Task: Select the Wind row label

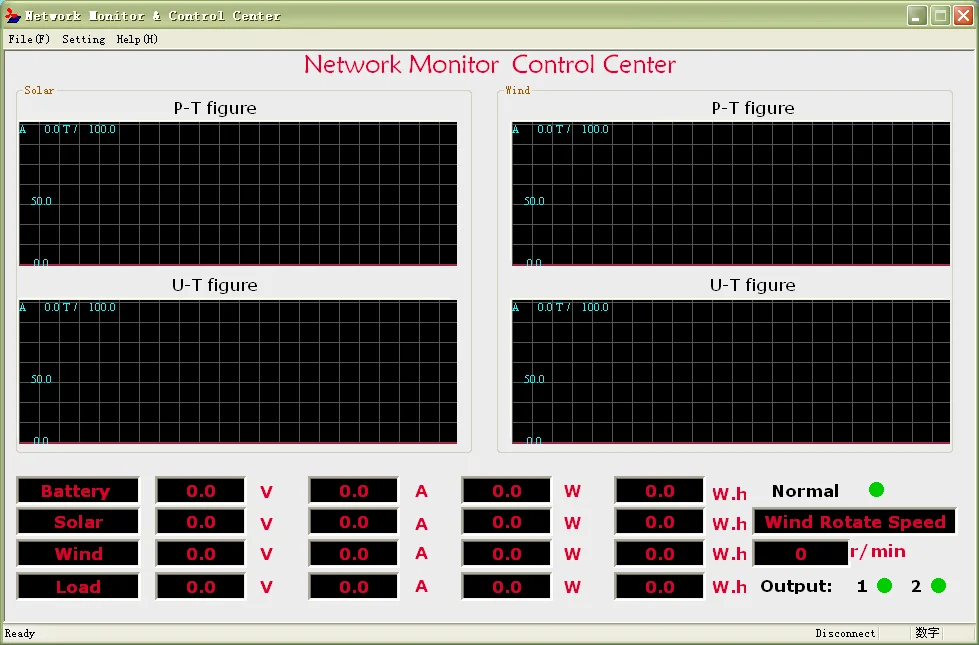Action: point(78,554)
